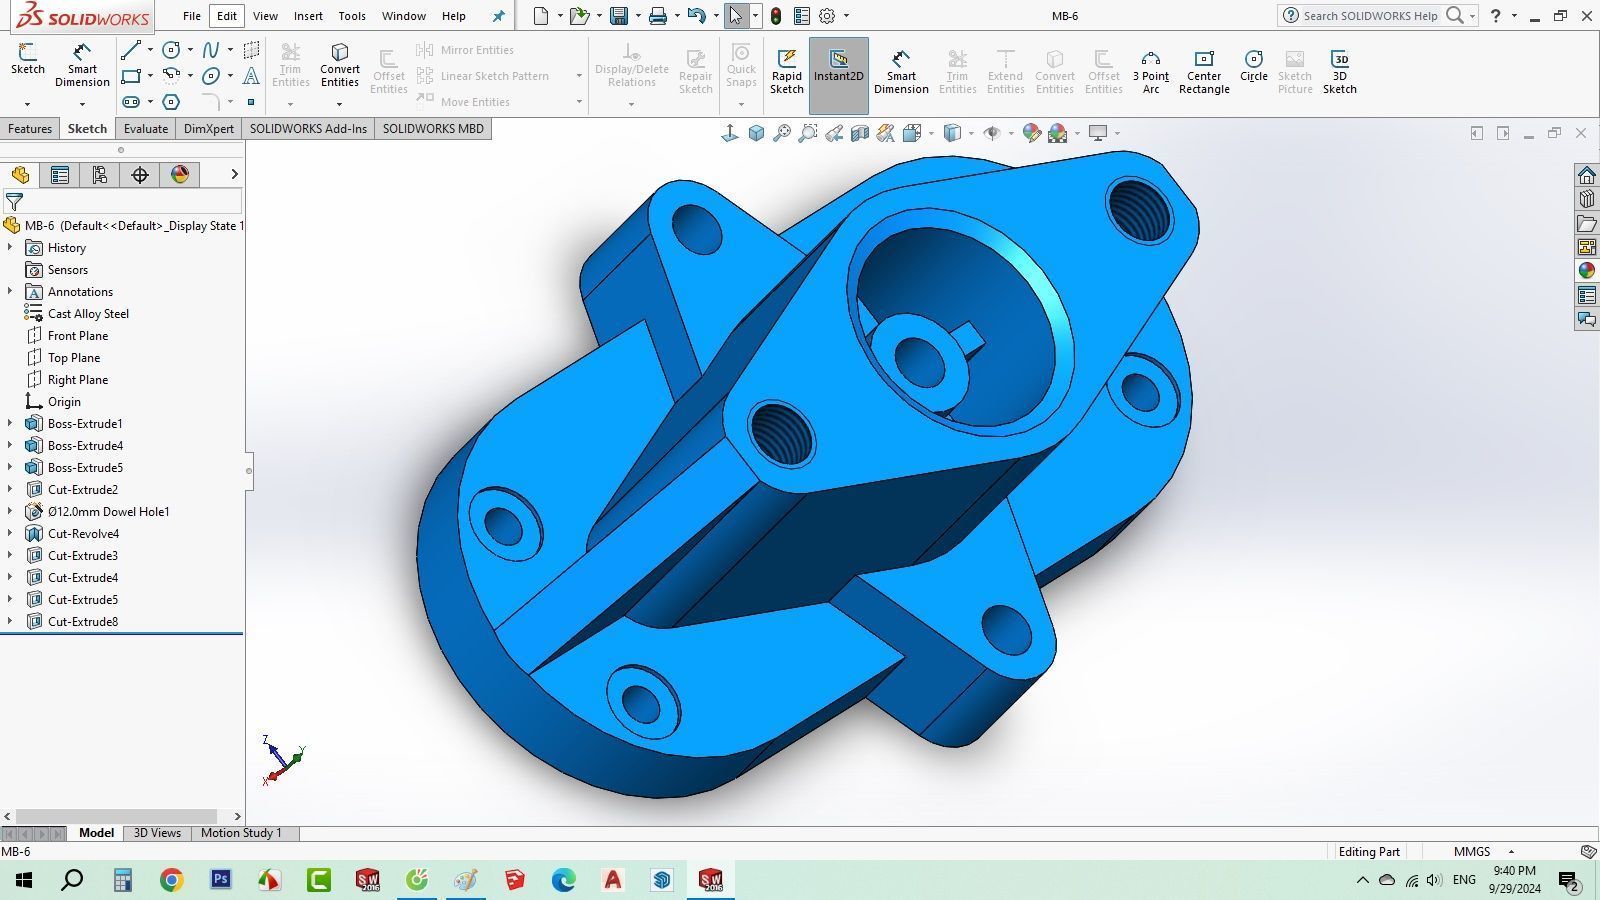Click the Edit Appearance color sphere icon

click(1032, 133)
